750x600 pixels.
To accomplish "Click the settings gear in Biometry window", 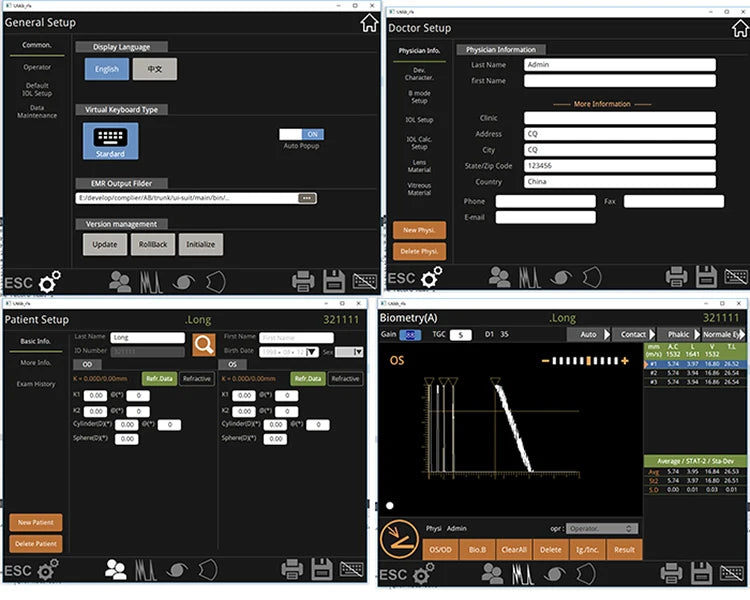I will coord(425,572).
